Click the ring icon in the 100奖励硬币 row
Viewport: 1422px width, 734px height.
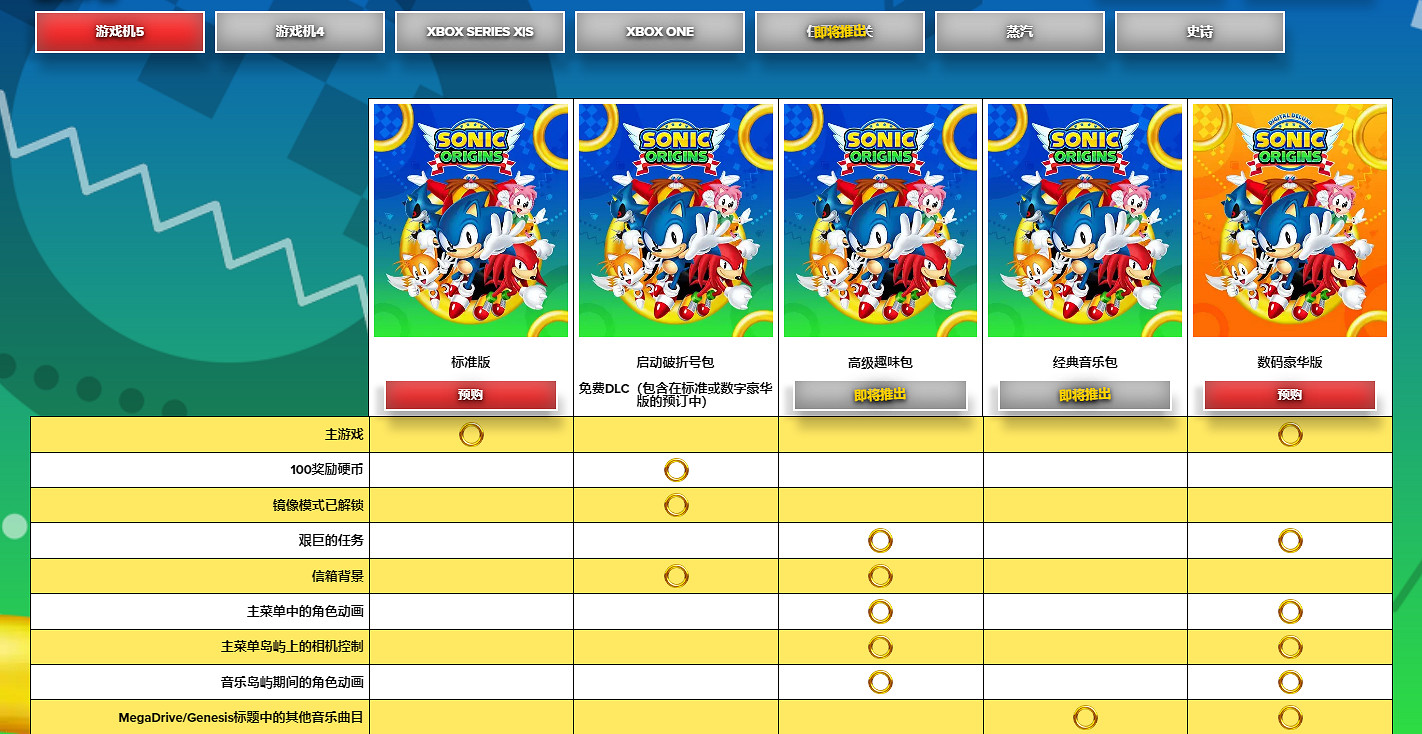[x=676, y=470]
